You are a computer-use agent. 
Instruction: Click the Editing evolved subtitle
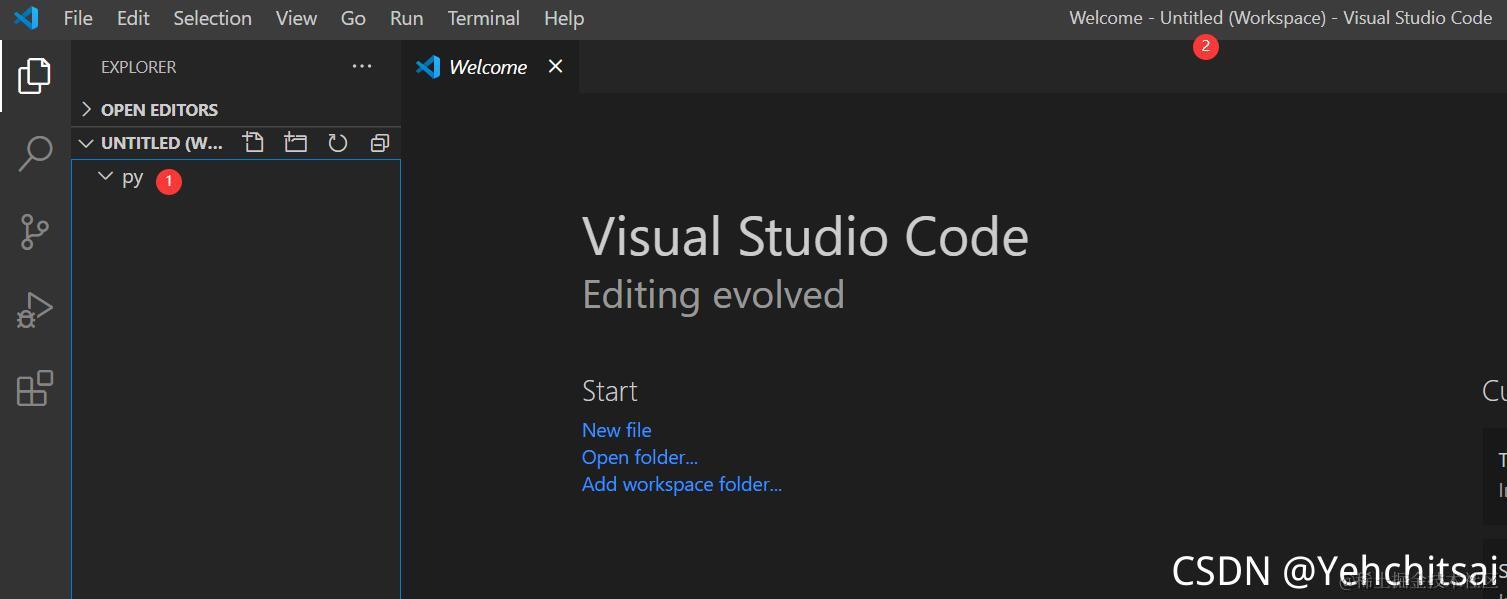coord(714,295)
